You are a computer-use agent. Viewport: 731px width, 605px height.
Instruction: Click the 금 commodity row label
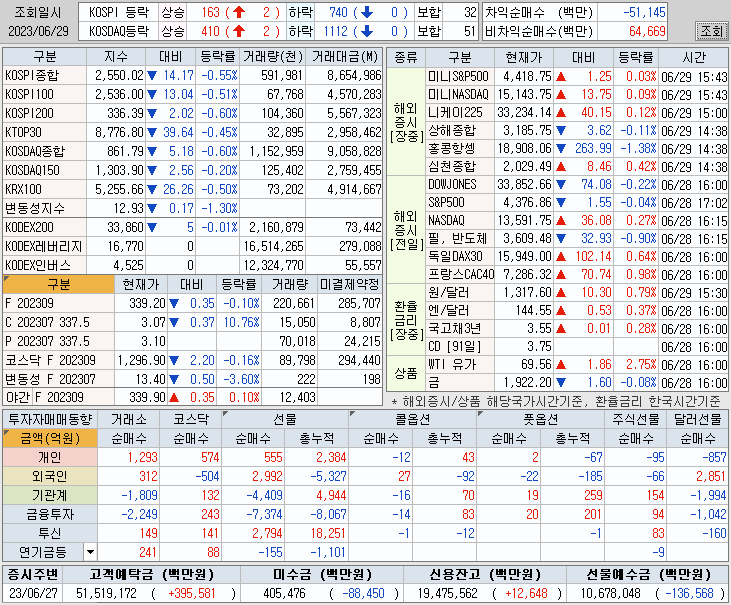460,383
